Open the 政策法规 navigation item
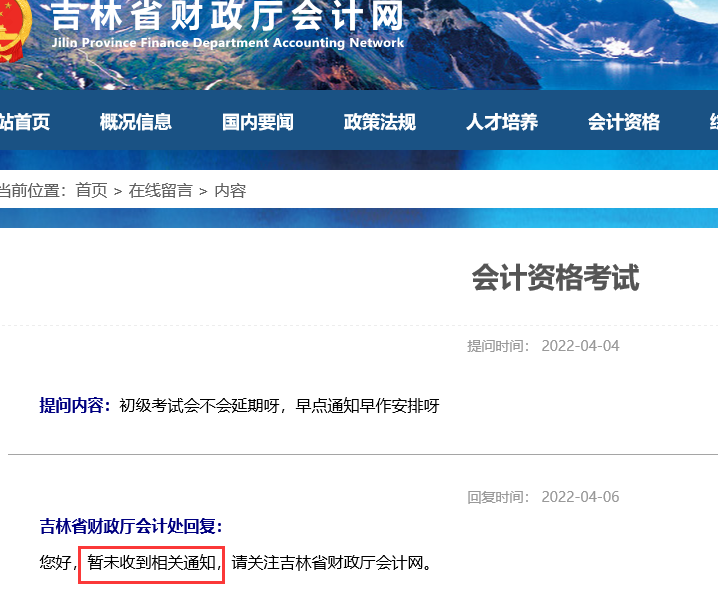 point(380,122)
